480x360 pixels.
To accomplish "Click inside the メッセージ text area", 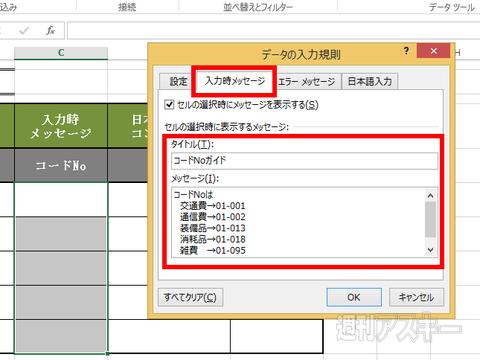I will tap(298, 222).
